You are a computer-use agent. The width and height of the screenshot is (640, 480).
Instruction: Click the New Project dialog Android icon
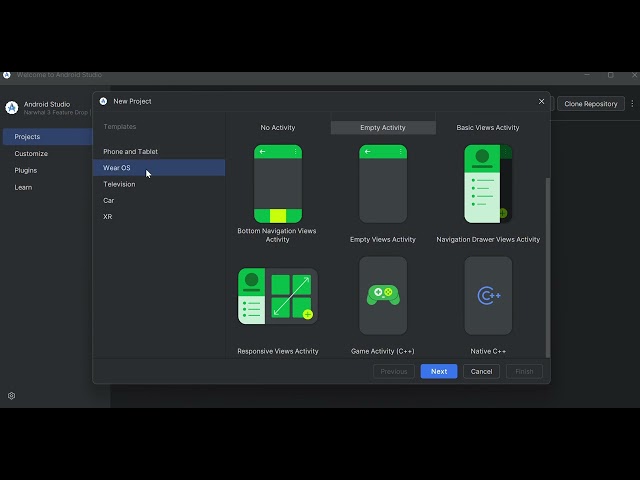[x=103, y=101]
